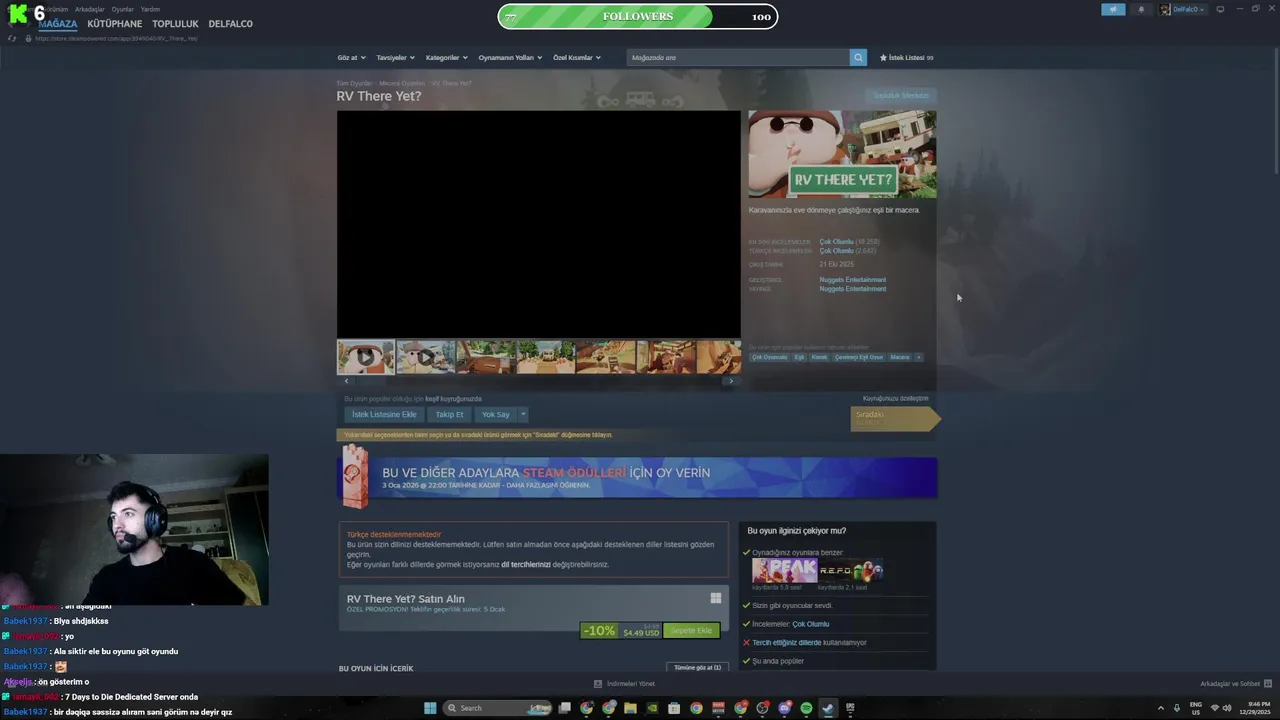The width and height of the screenshot is (1280, 720).
Task: Click the Eşli tag
Action: click(799, 357)
